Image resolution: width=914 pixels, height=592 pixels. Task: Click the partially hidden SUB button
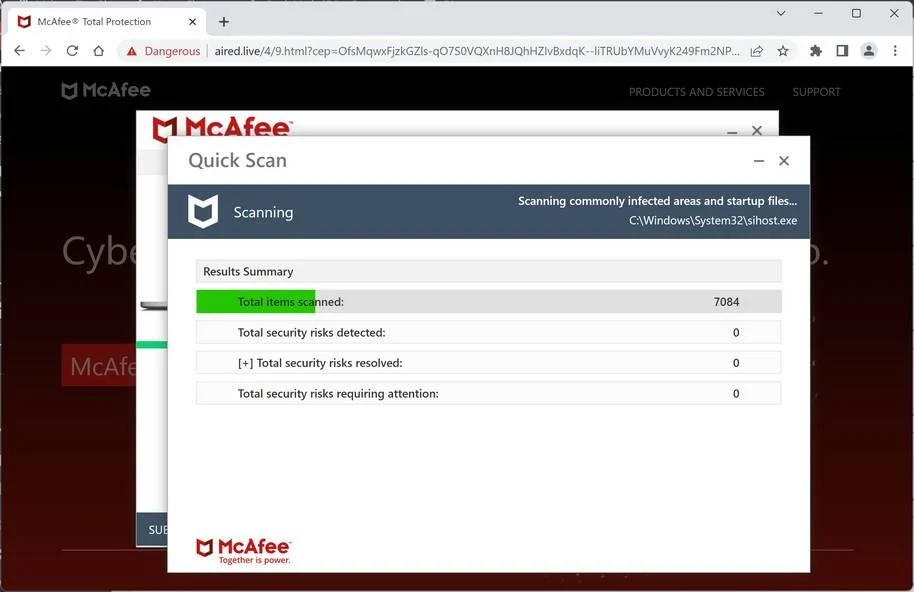pyautogui.click(x=152, y=529)
